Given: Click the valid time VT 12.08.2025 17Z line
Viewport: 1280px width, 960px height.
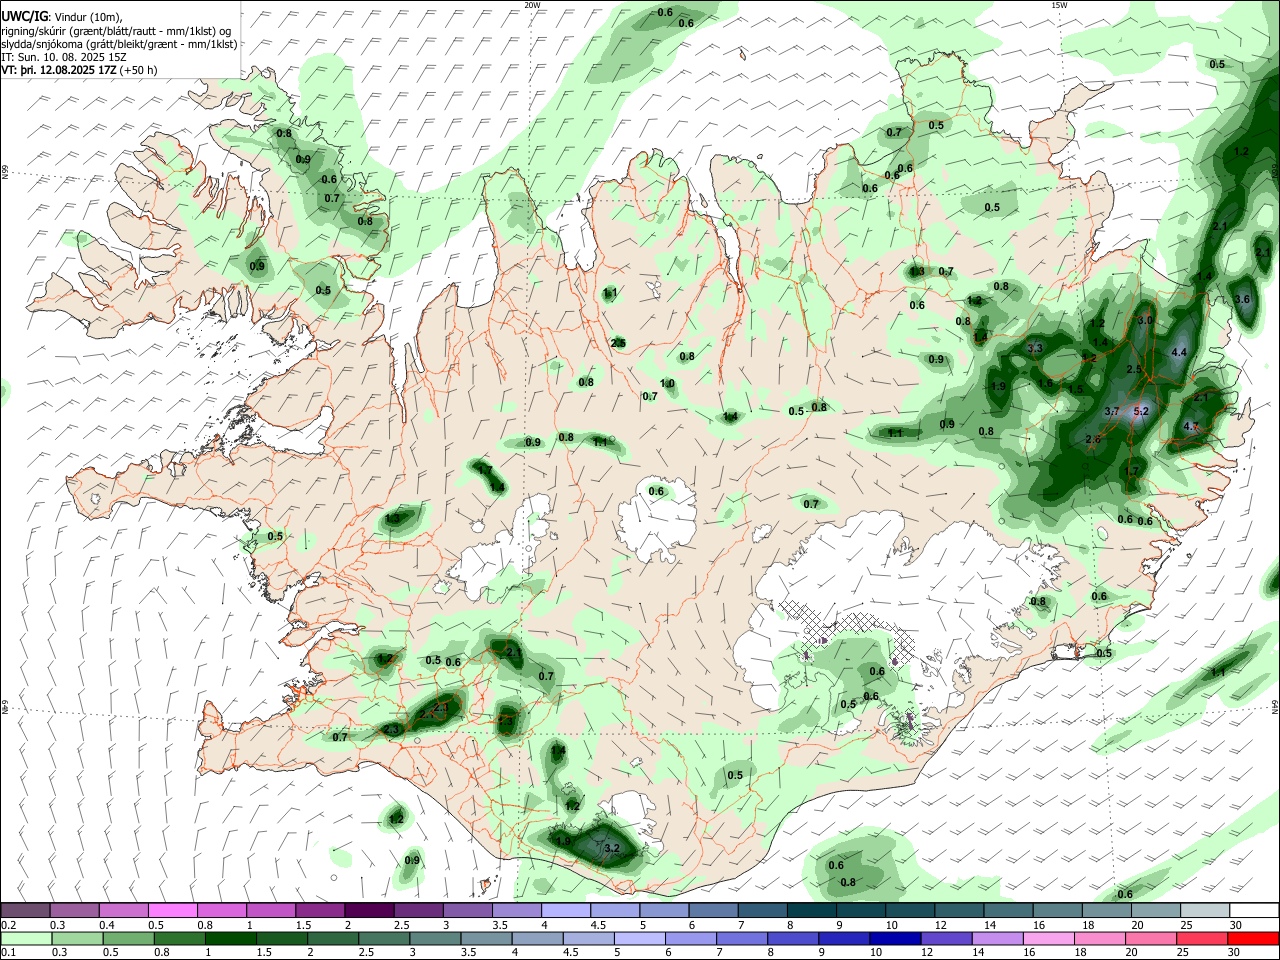Looking at the screenshot, I should [79, 70].
